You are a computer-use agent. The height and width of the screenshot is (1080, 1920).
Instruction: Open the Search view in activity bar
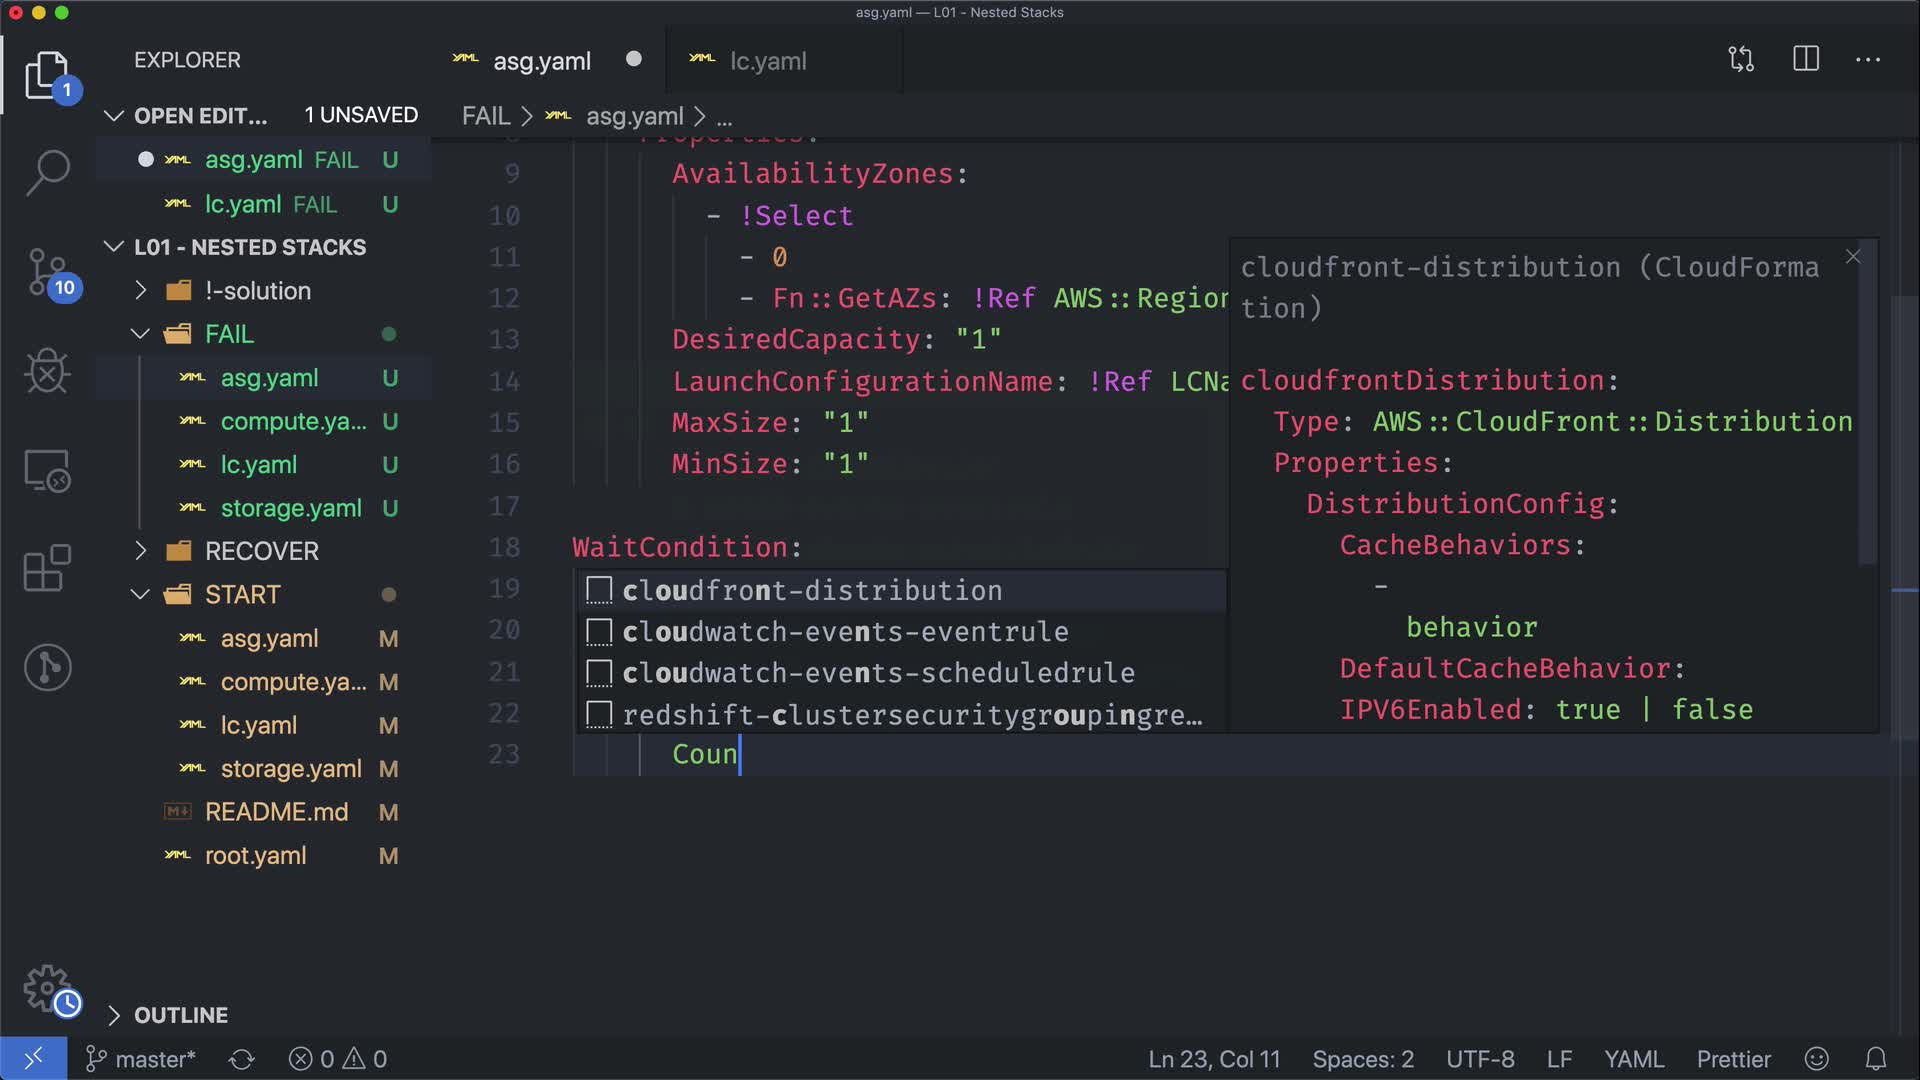pos(47,172)
